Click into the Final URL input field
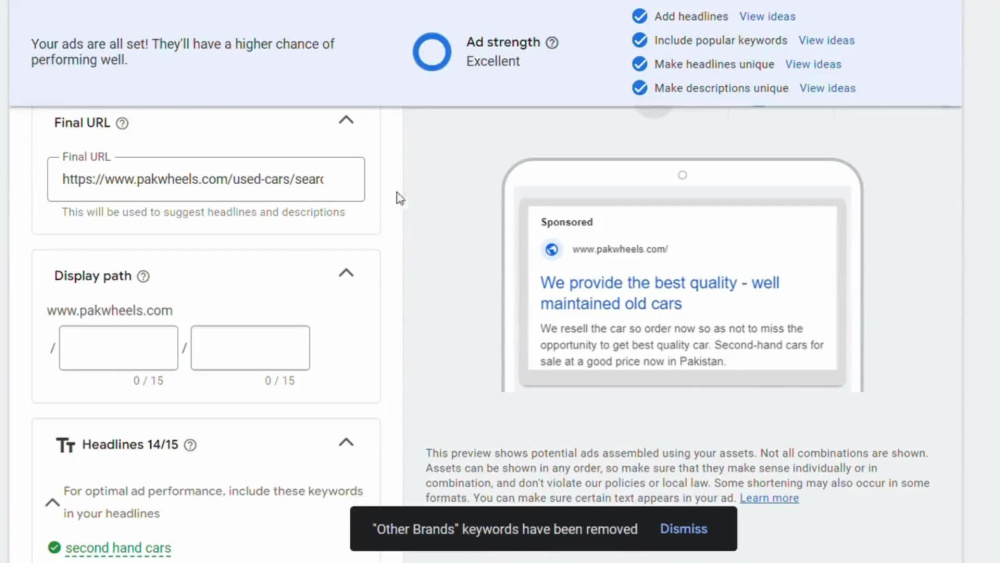The image size is (1000, 563). tap(206, 179)
